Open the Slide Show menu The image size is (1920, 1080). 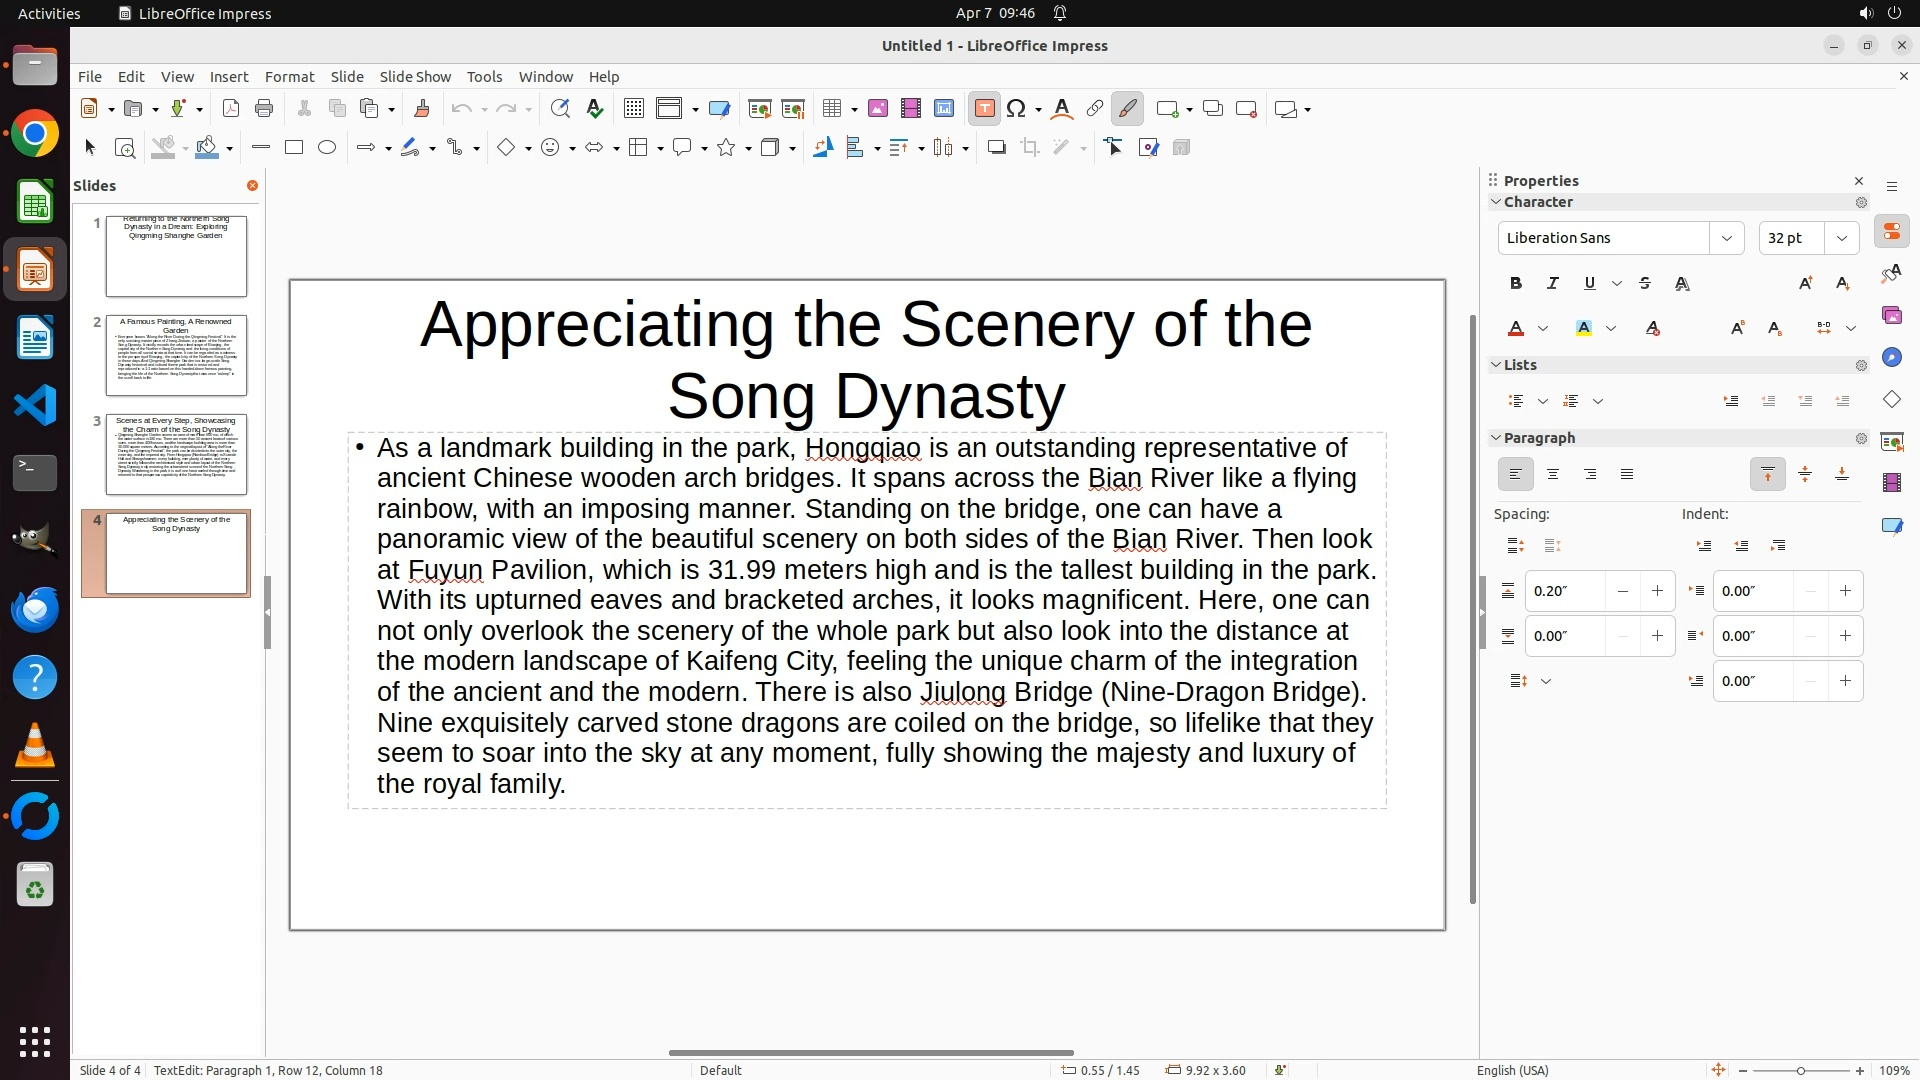tap(415, 77)
